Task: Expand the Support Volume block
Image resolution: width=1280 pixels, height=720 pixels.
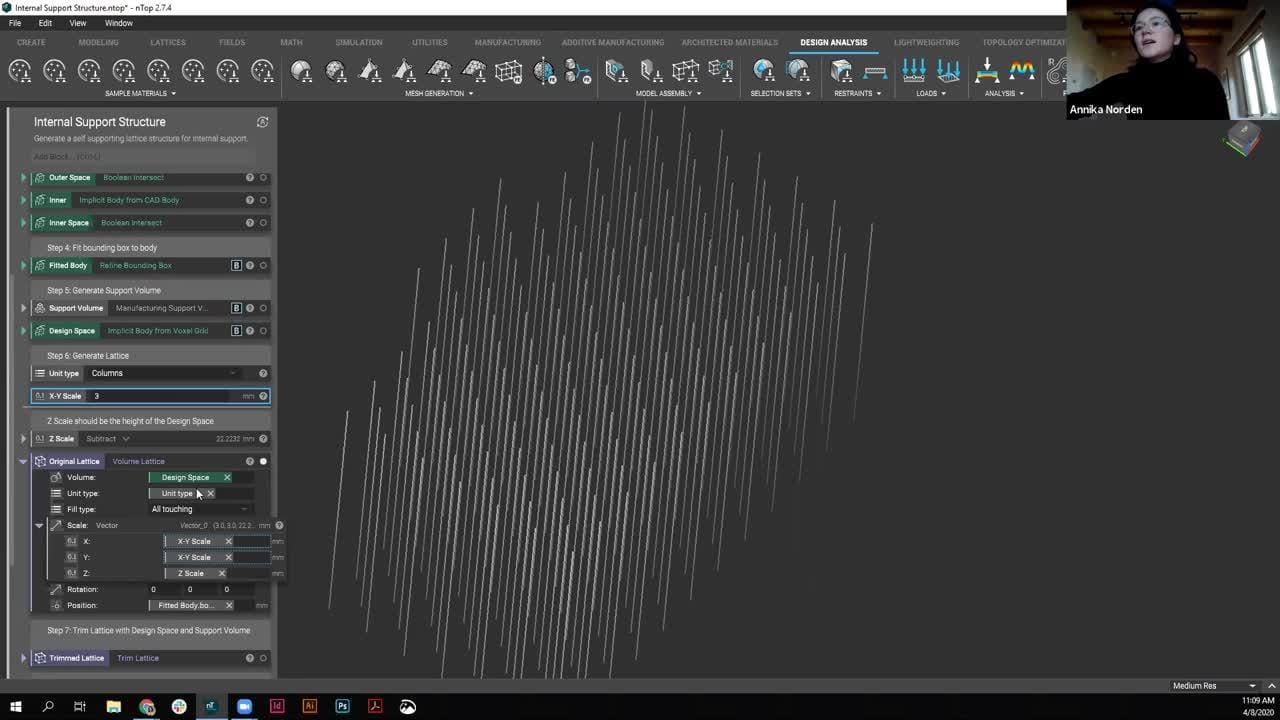Action: point(23,308)
